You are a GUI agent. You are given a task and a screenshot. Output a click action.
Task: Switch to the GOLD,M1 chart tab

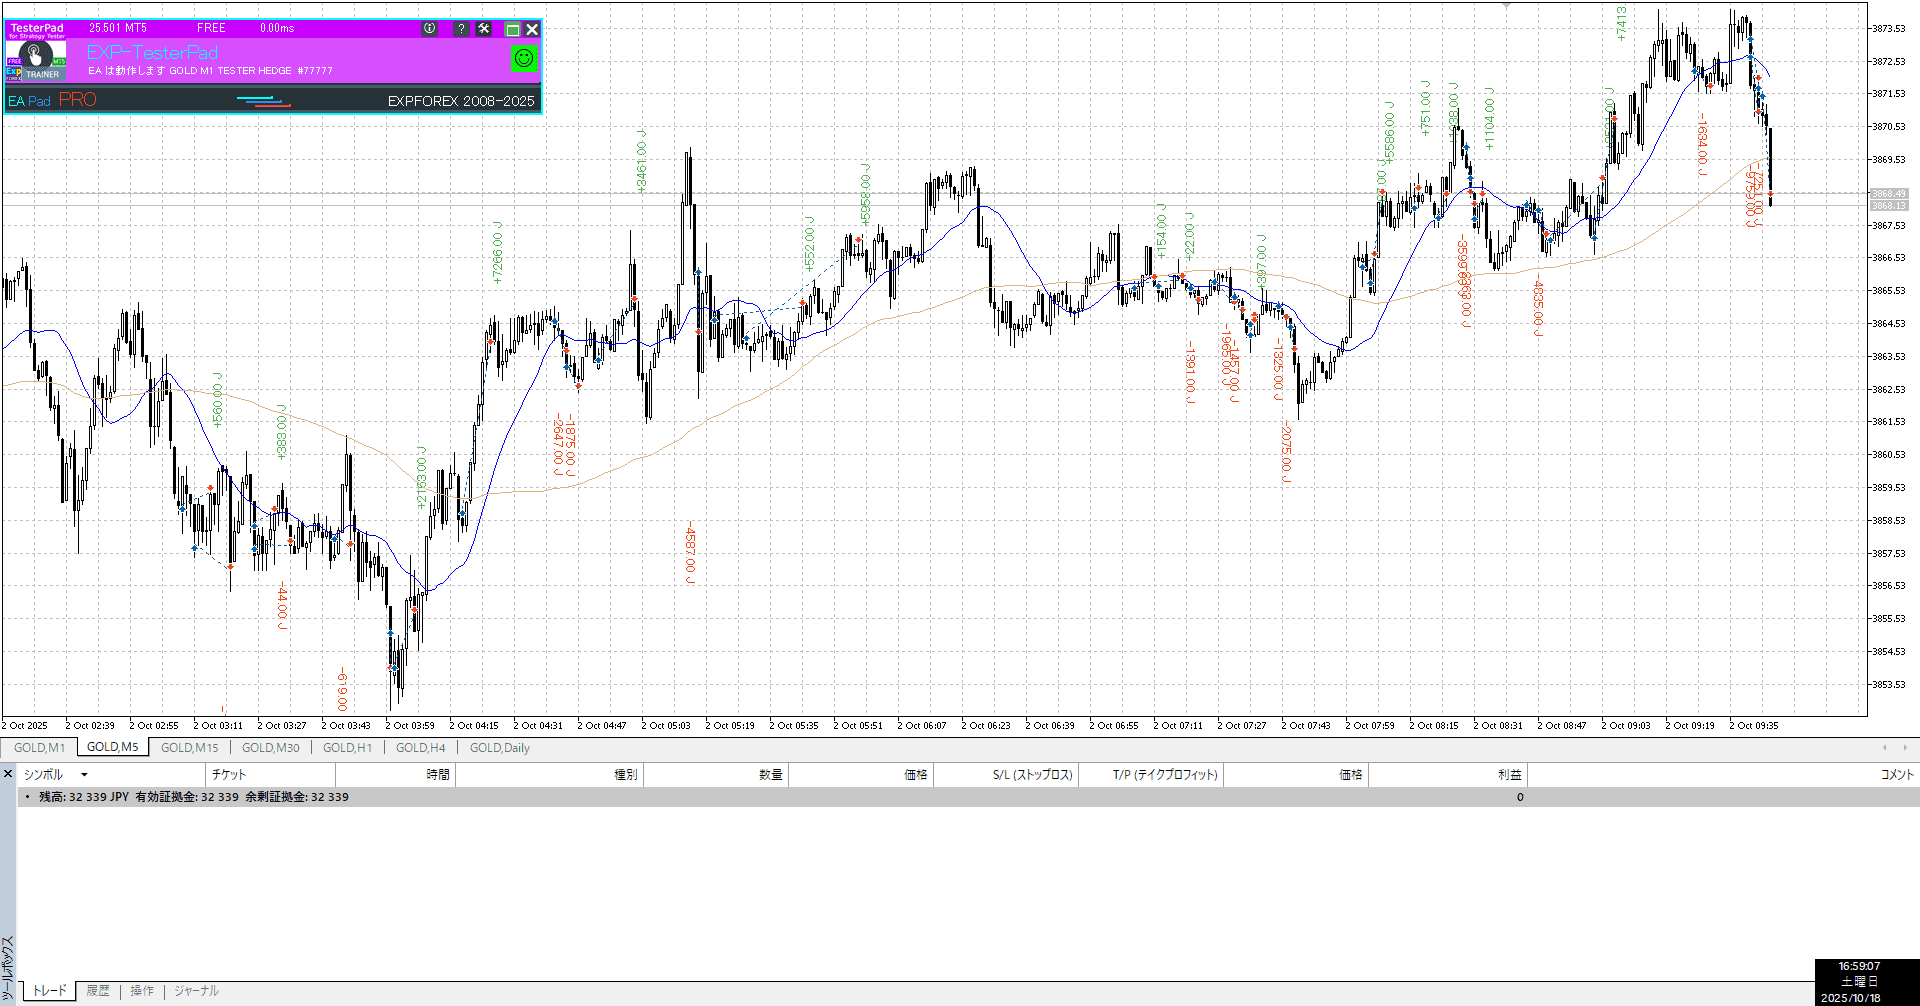[x=39, y=748]
